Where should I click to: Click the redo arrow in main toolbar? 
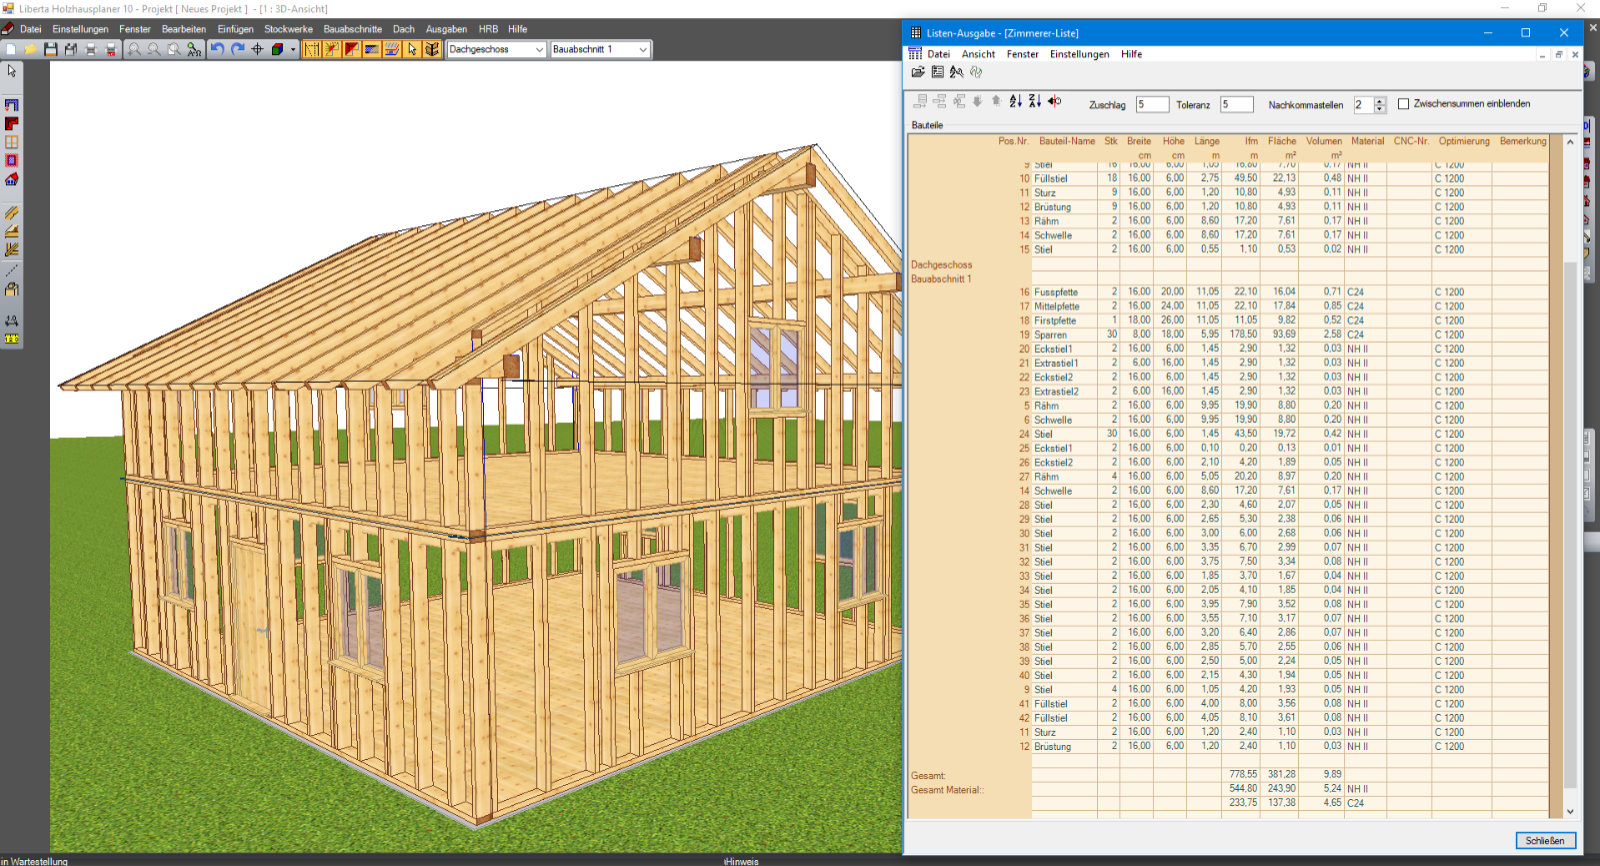(x=237, y=49)
